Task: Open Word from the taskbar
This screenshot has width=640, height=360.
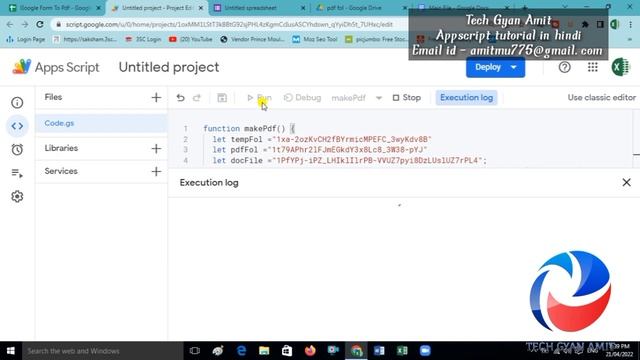Action: (x=379, y=351)
